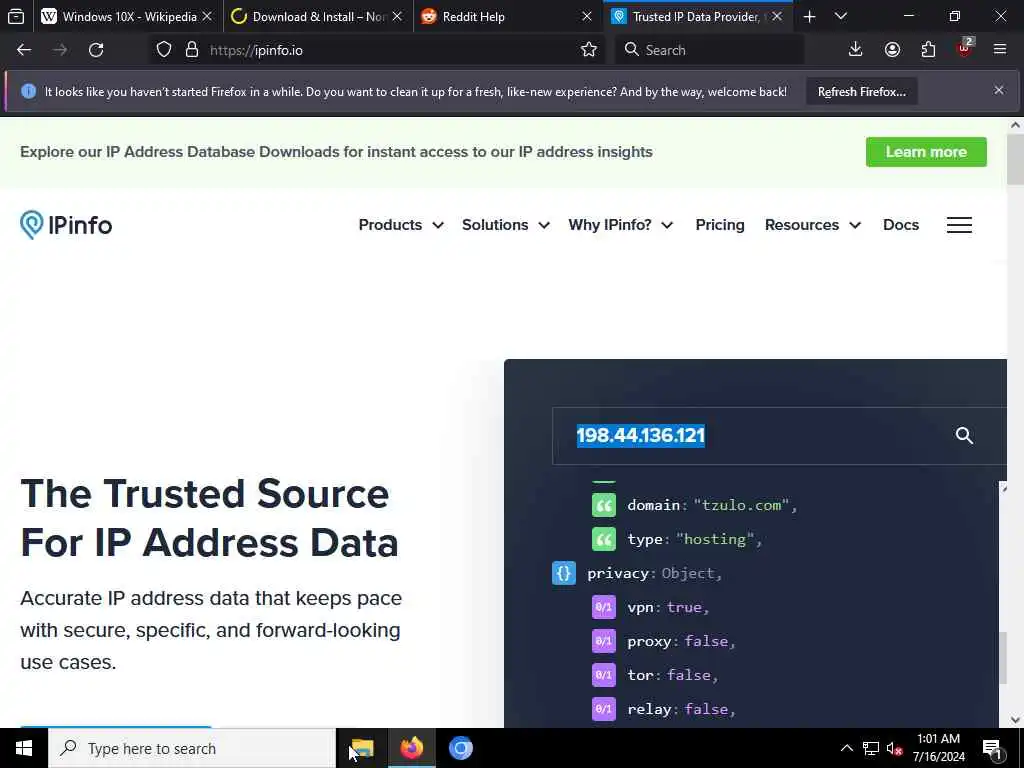Collapse the privacy Object braces icon
The image size is (1024, 768).
coord(564,573)
